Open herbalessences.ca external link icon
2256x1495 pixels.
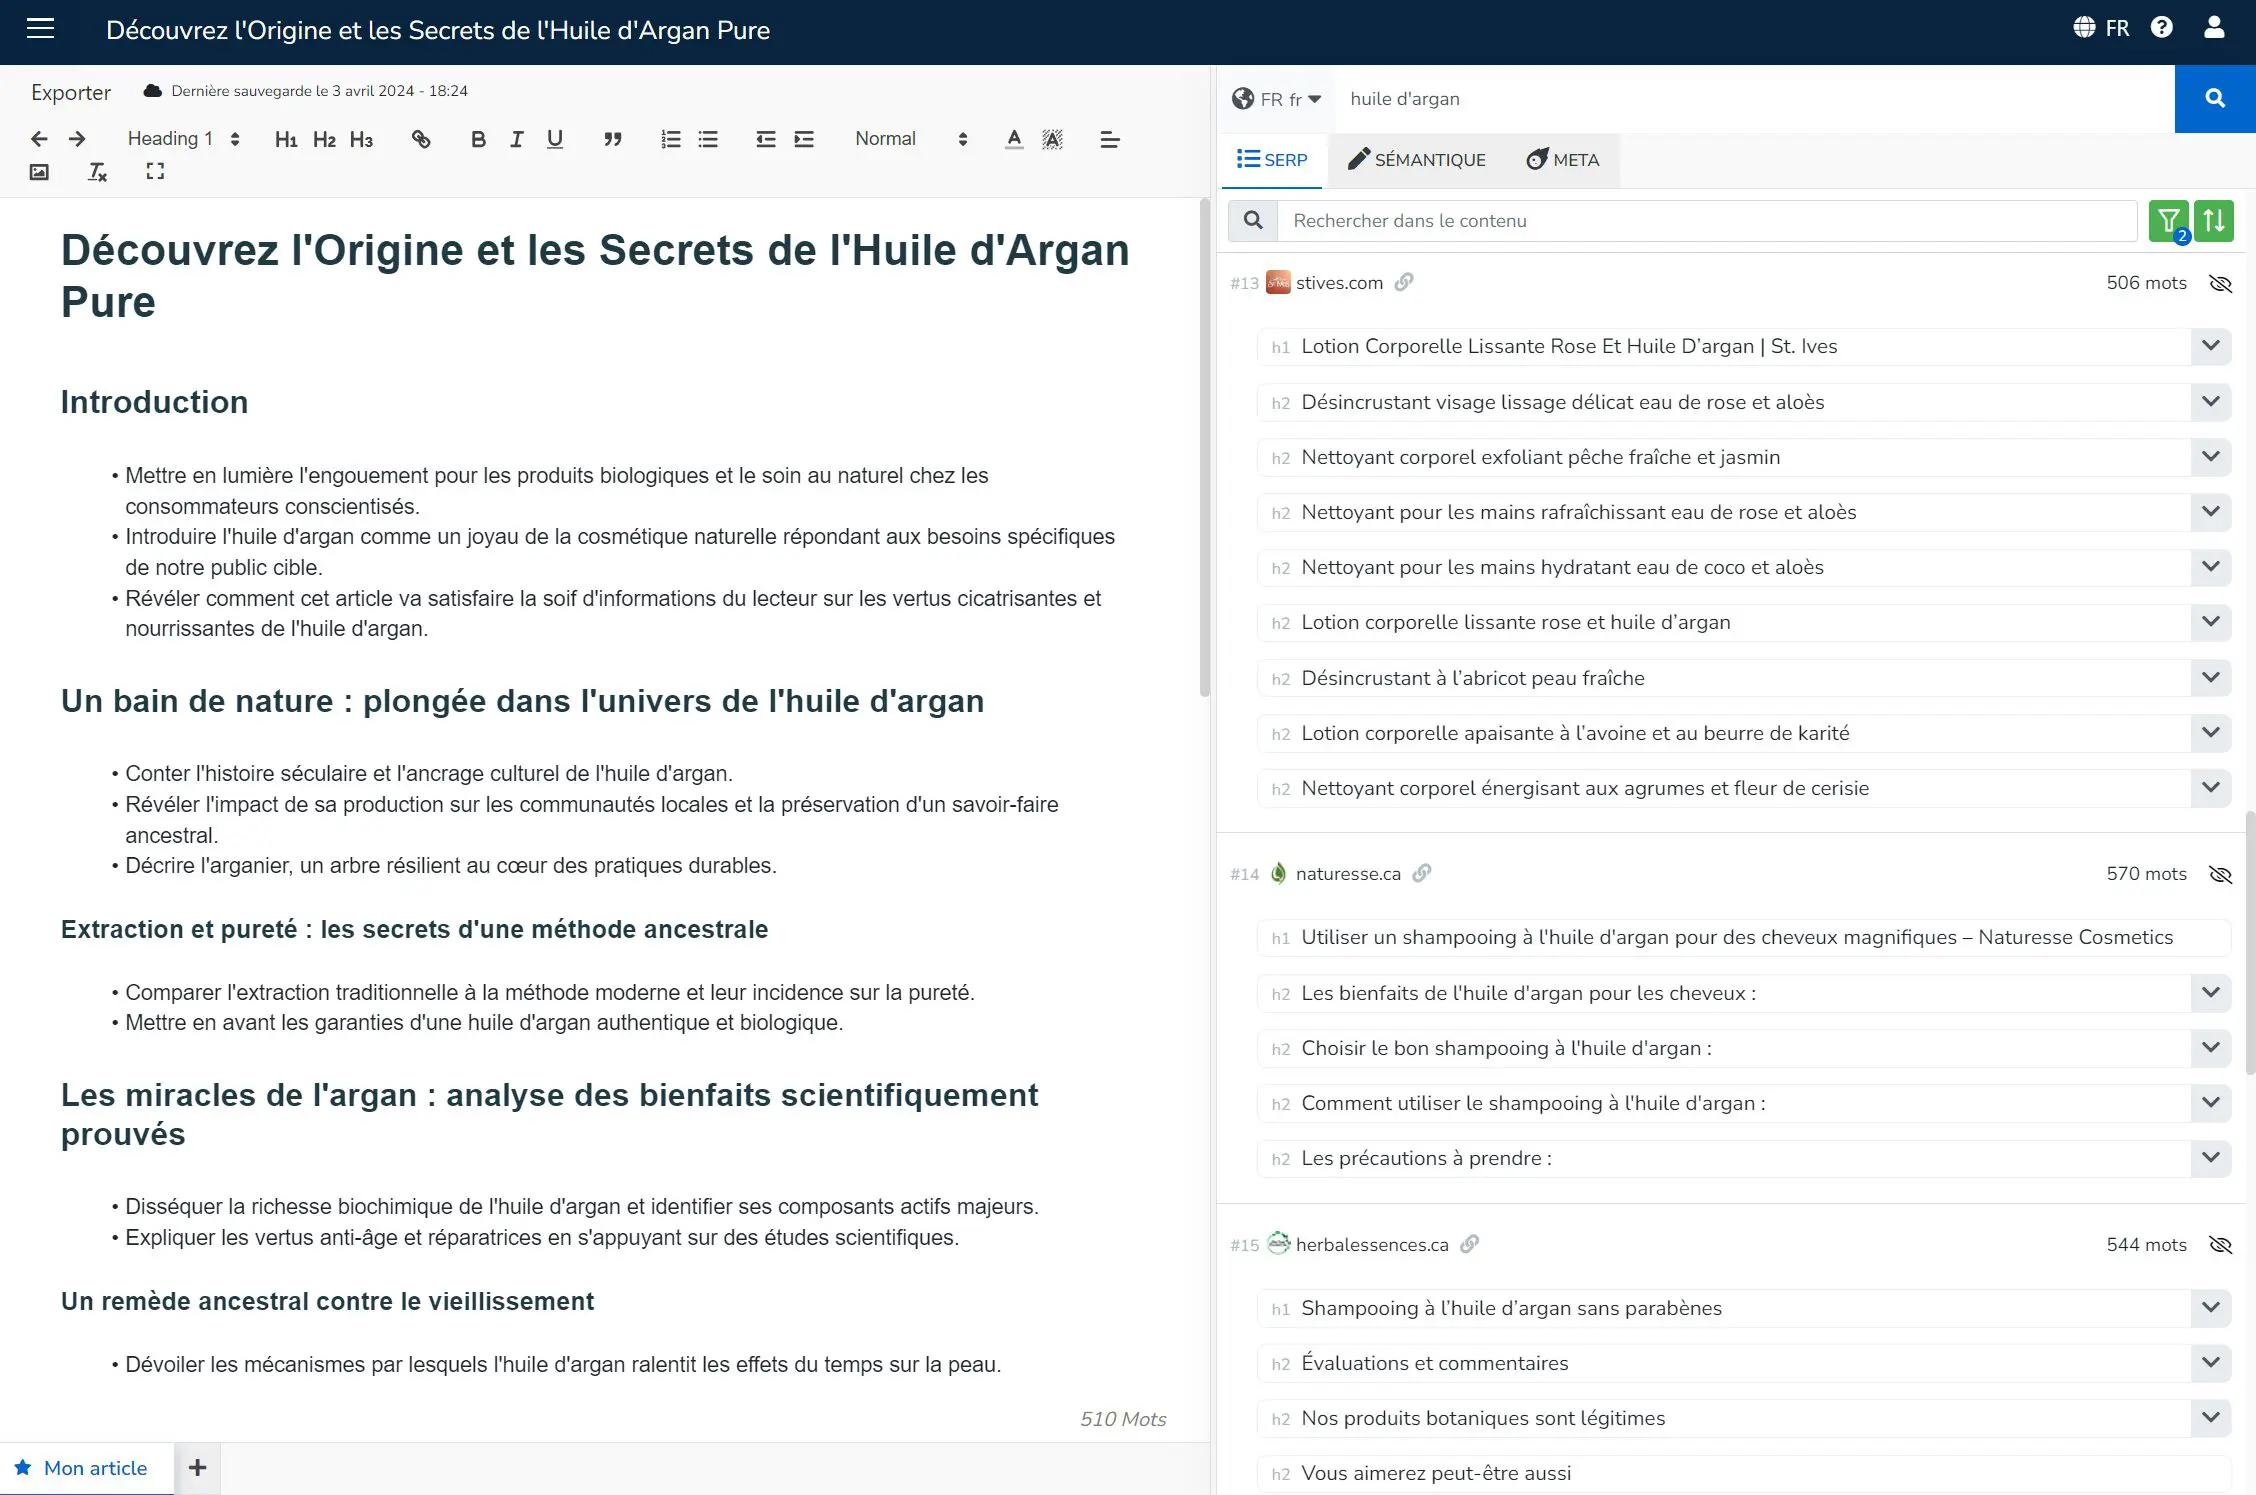coord(1469,1244)
